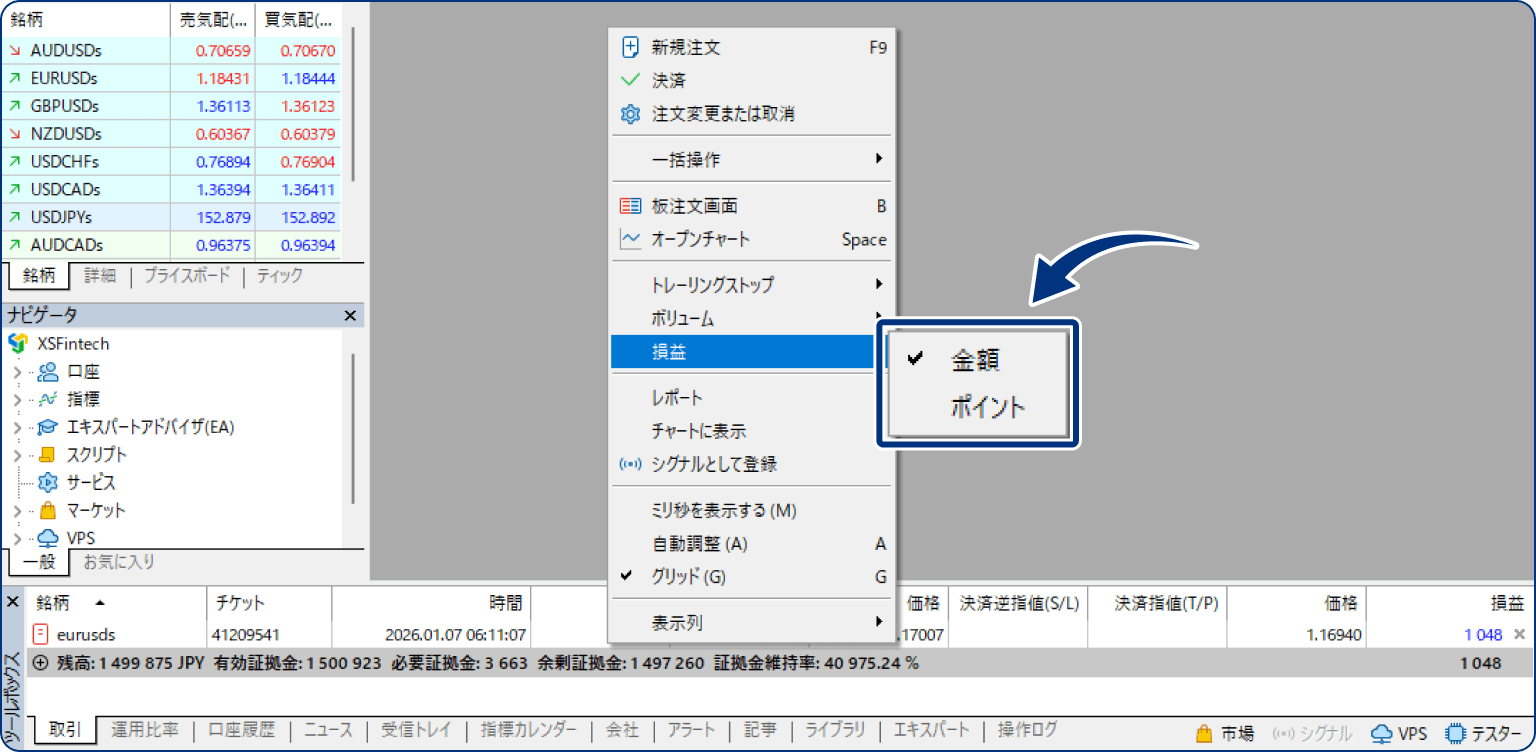
Task: Open the 運用比率 toolbox tab
Action: tap(145, 731)
